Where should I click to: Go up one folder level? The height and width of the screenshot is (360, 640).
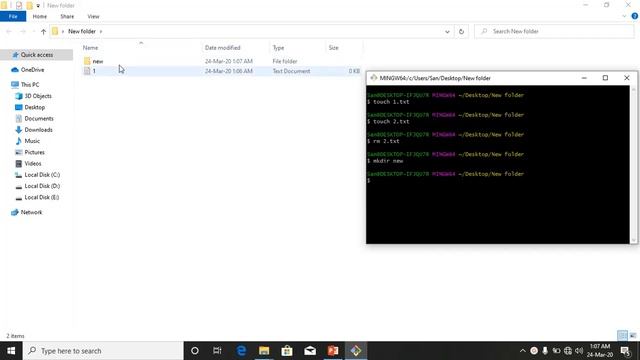[43, 31]
